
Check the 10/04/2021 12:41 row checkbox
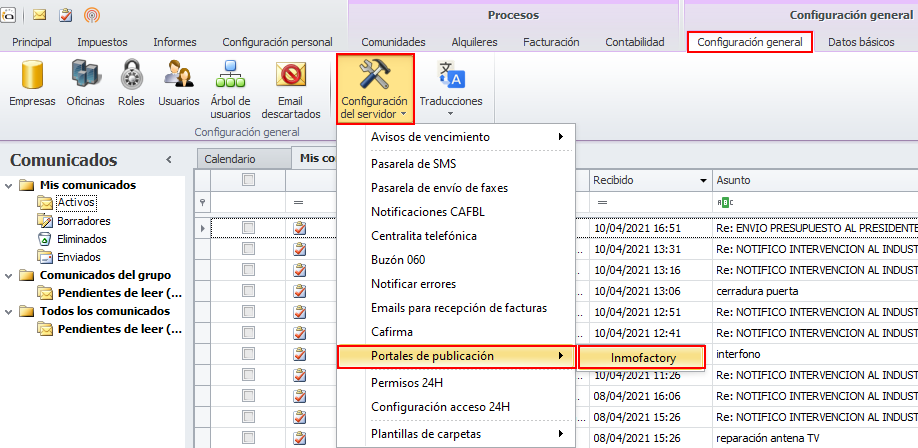pos(249,333)
